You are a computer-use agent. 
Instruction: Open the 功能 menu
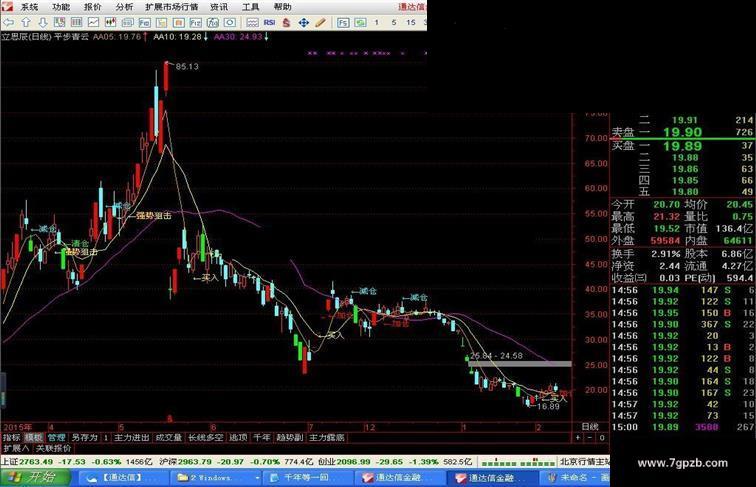point(61,7)
